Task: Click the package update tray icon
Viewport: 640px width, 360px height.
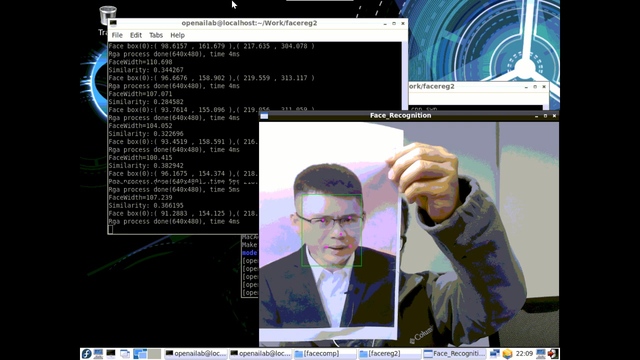Action: (507, 353)
